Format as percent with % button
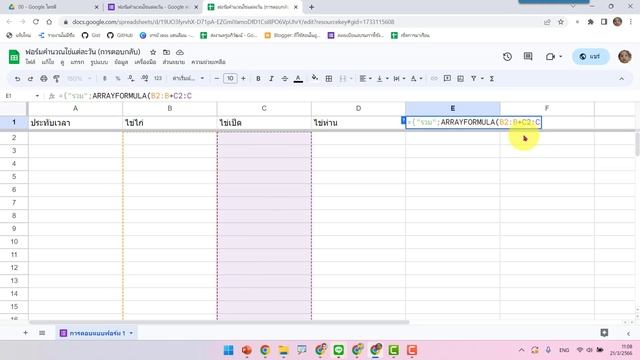640x360 pixels. tap(118, 78)
